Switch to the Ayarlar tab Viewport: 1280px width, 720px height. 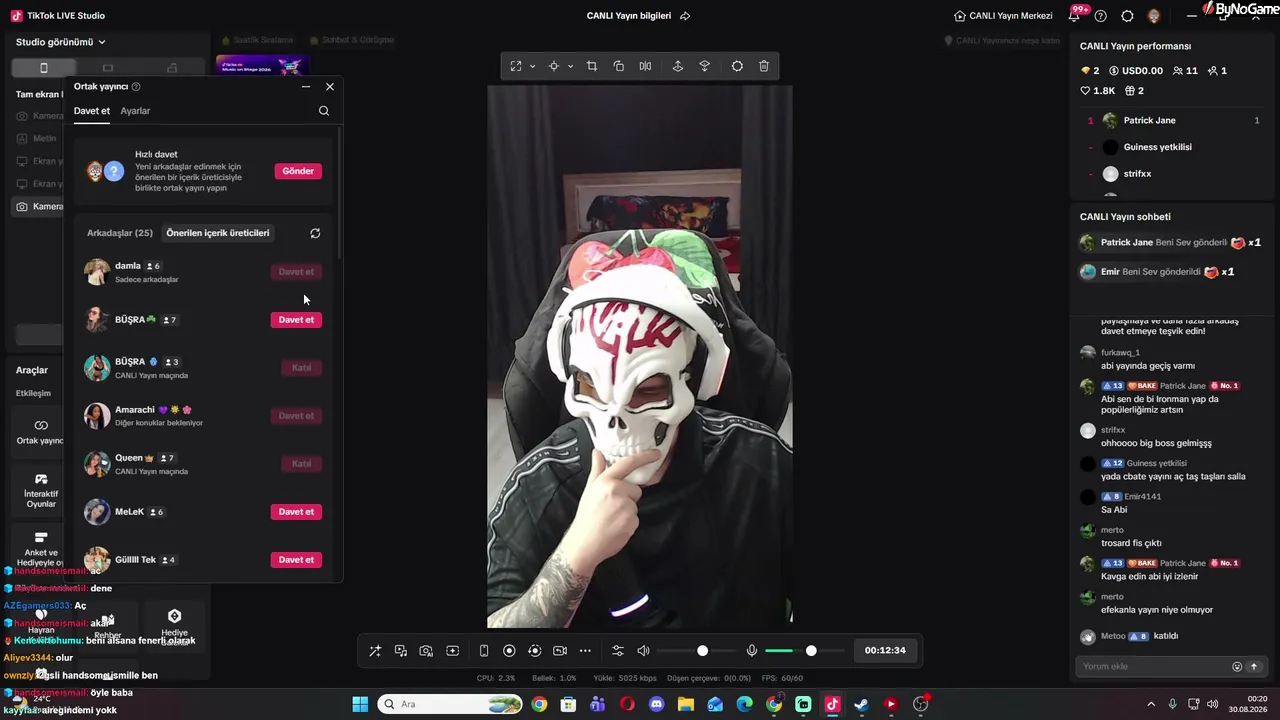coord(135,111)
